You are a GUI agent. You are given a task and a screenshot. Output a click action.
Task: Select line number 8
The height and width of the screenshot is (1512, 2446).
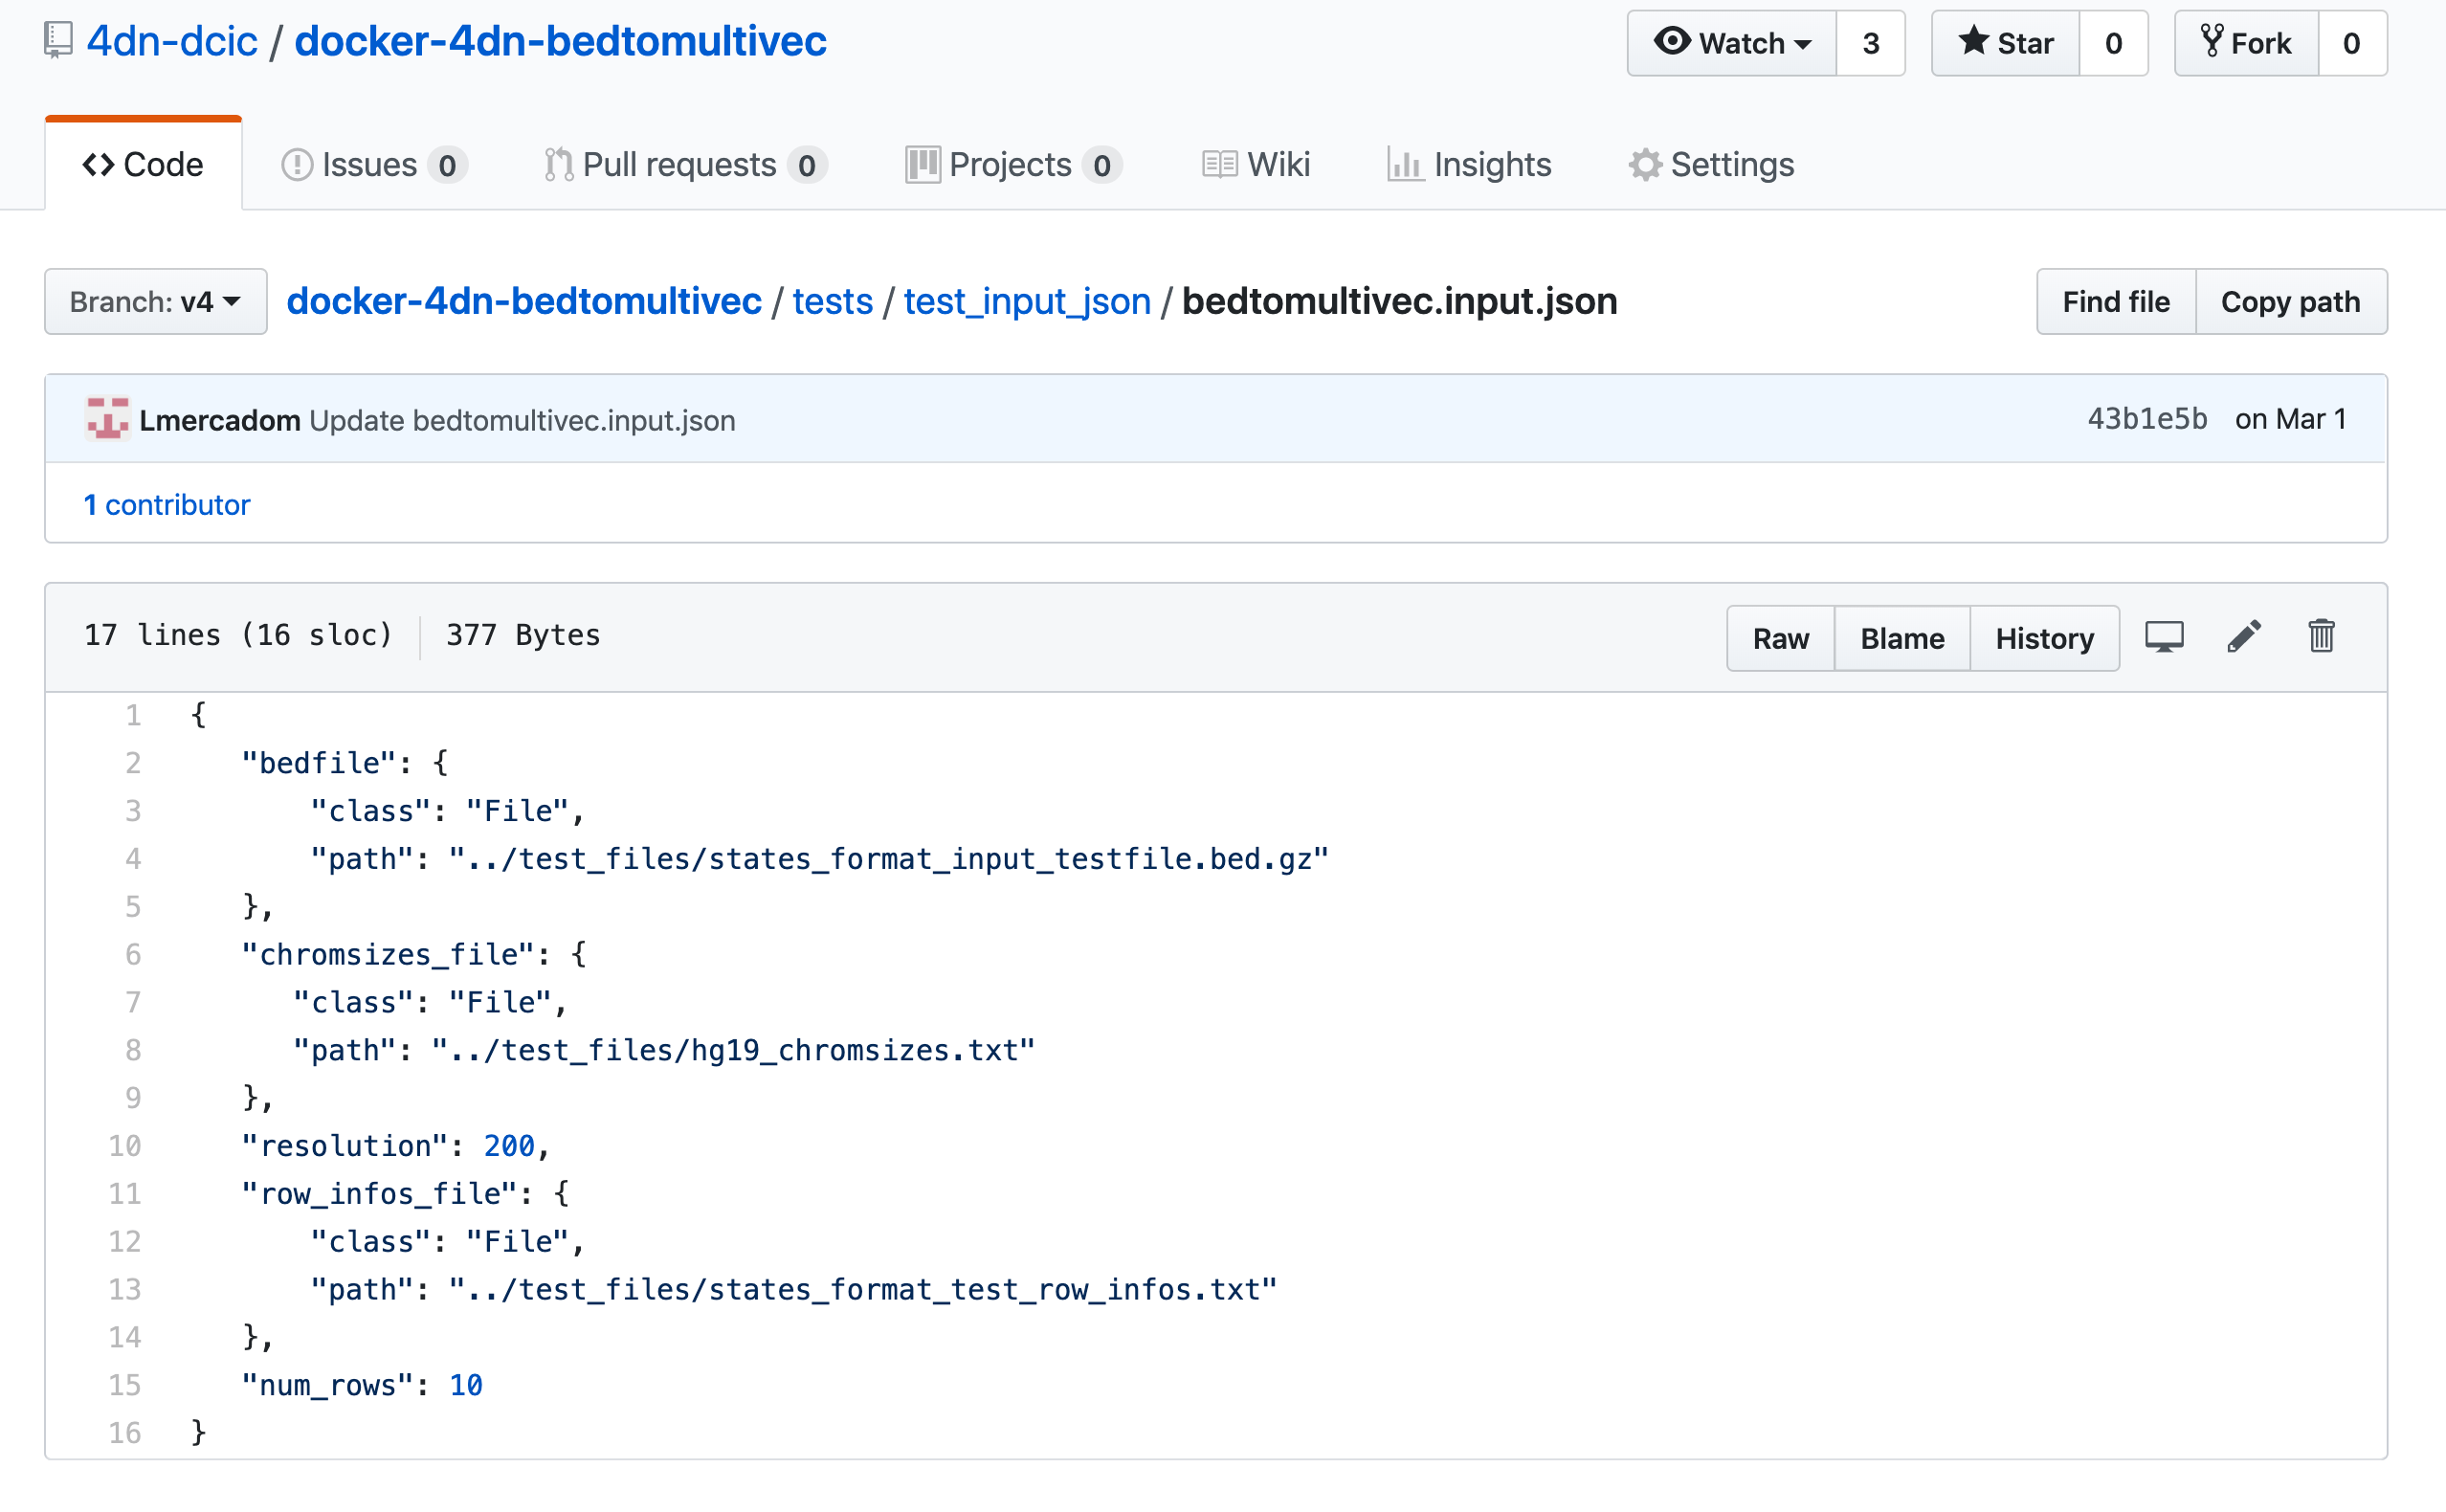[133, 1050]
